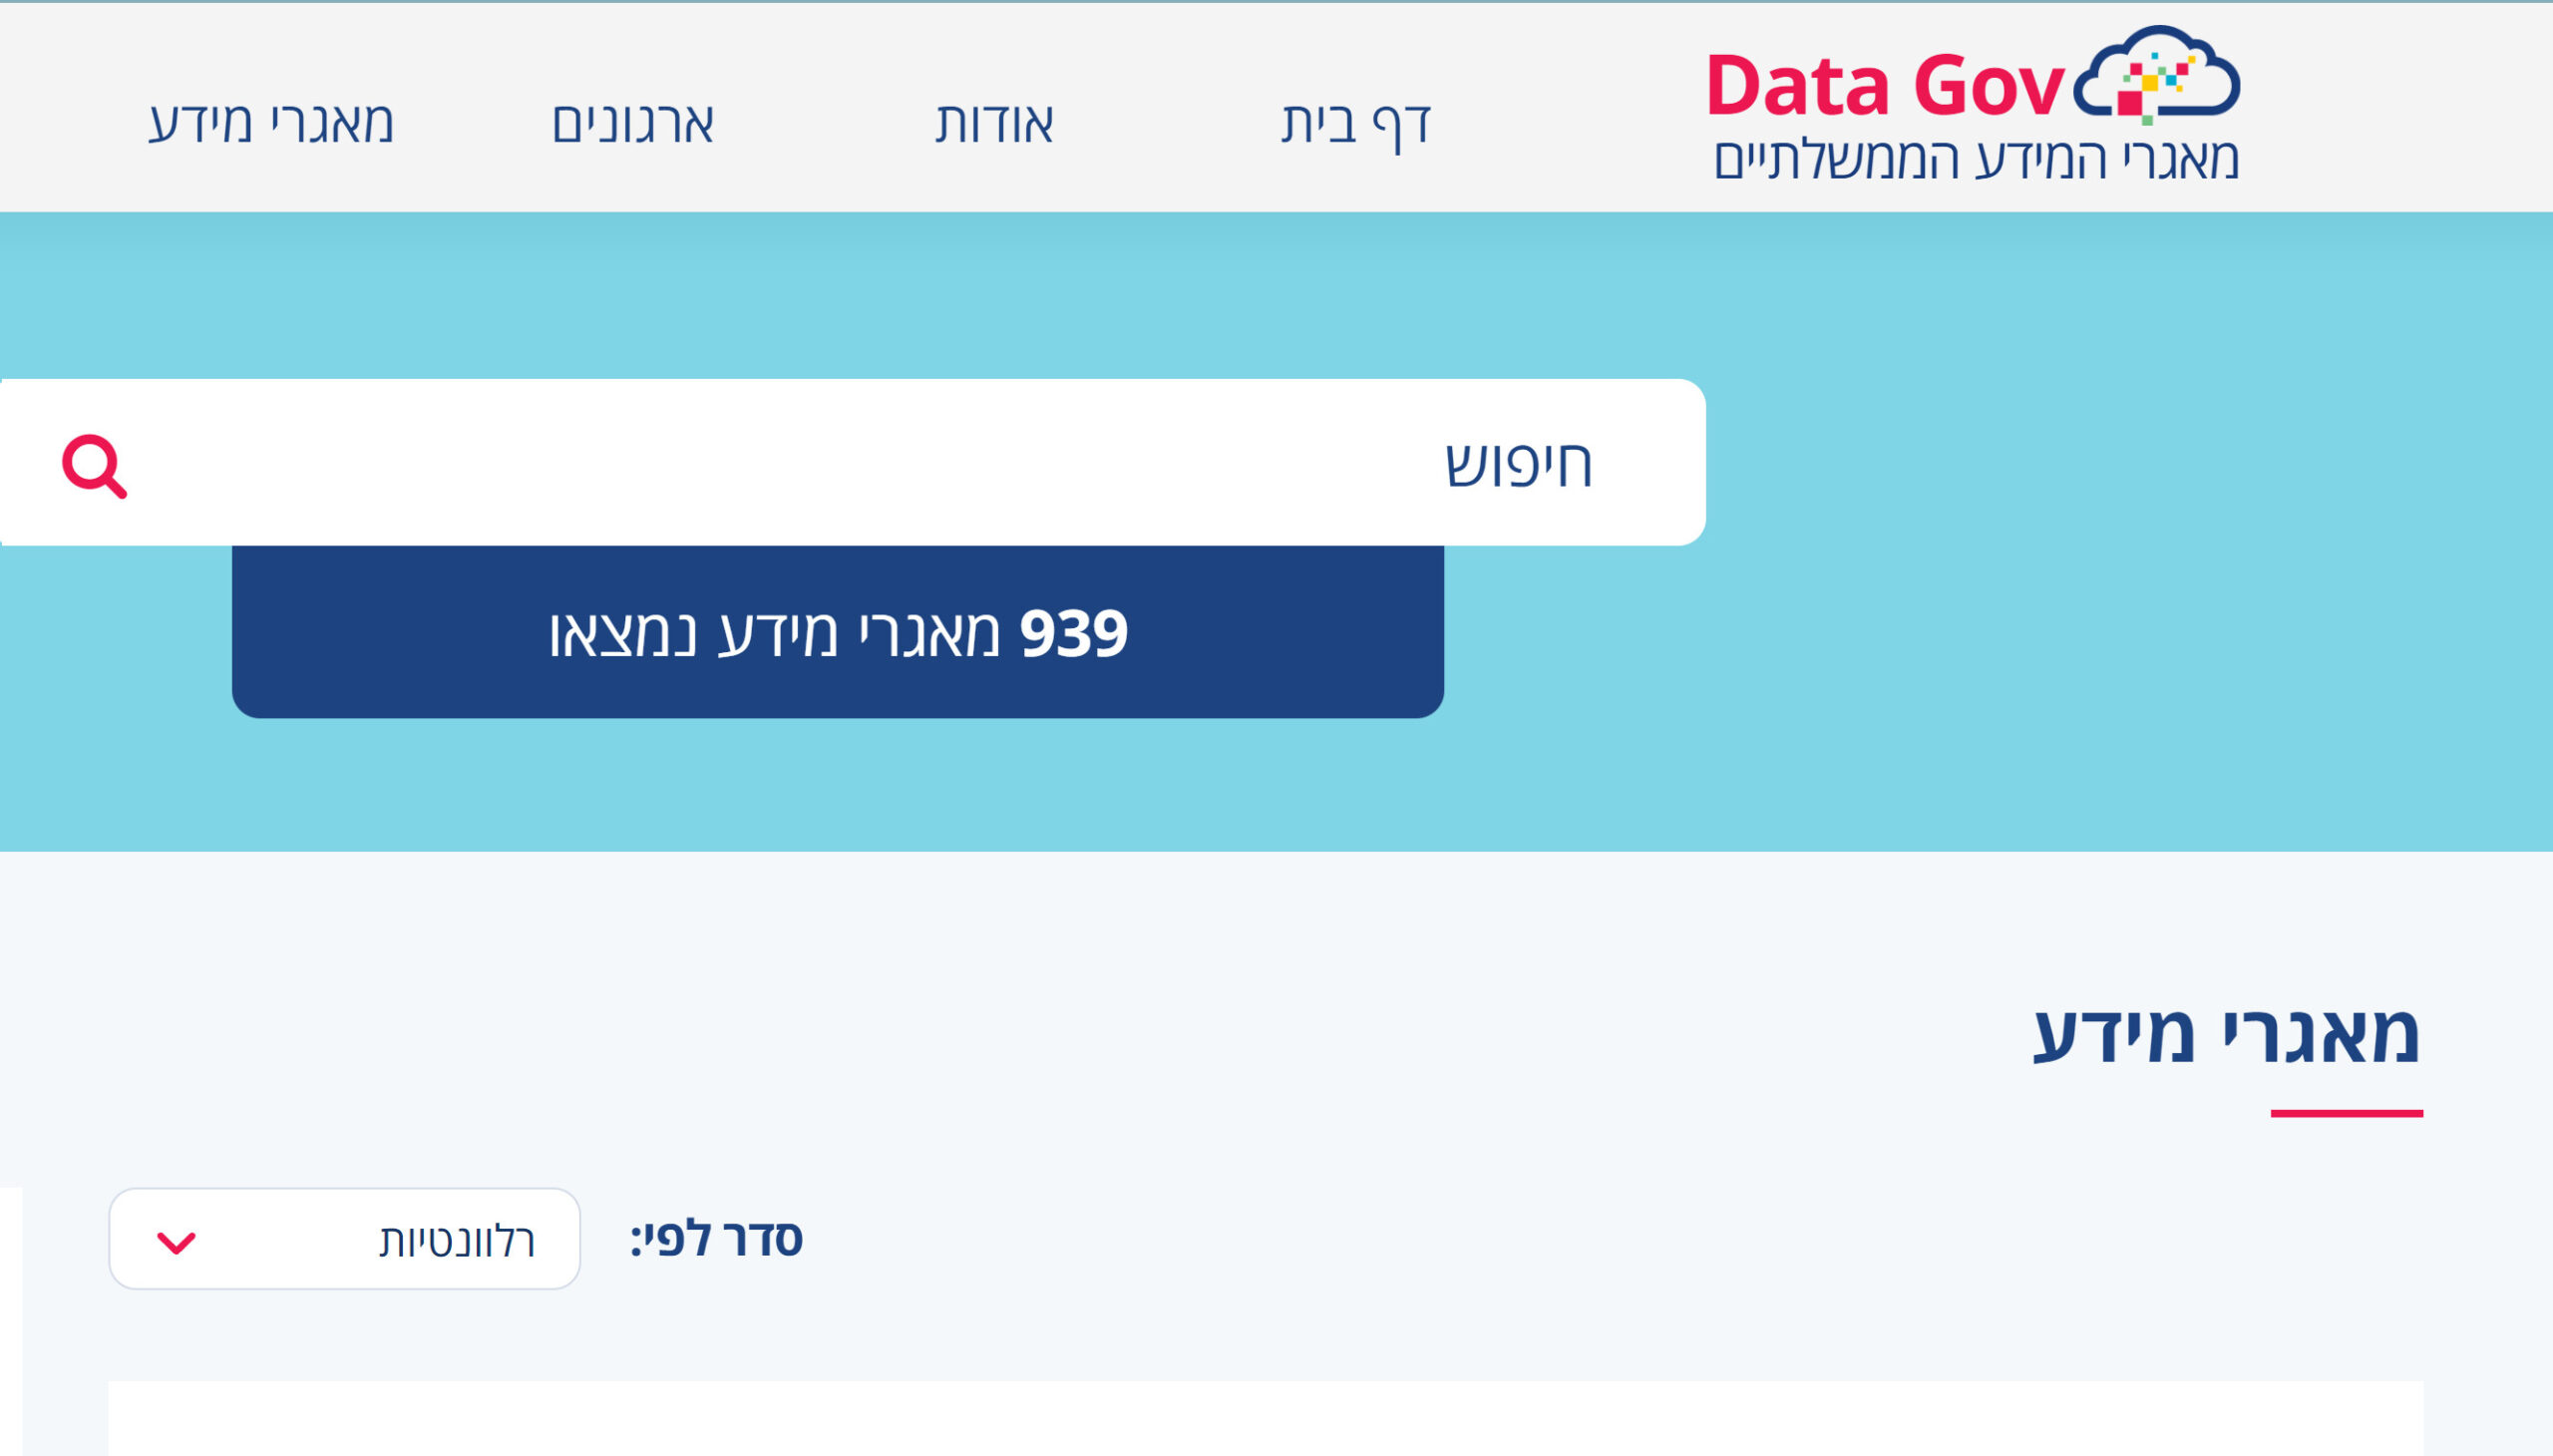This screenshot has height=1456, width=2553.
Task: Open the דף בית menu item
Action: pyautogui.click(x=1356, y=123)
